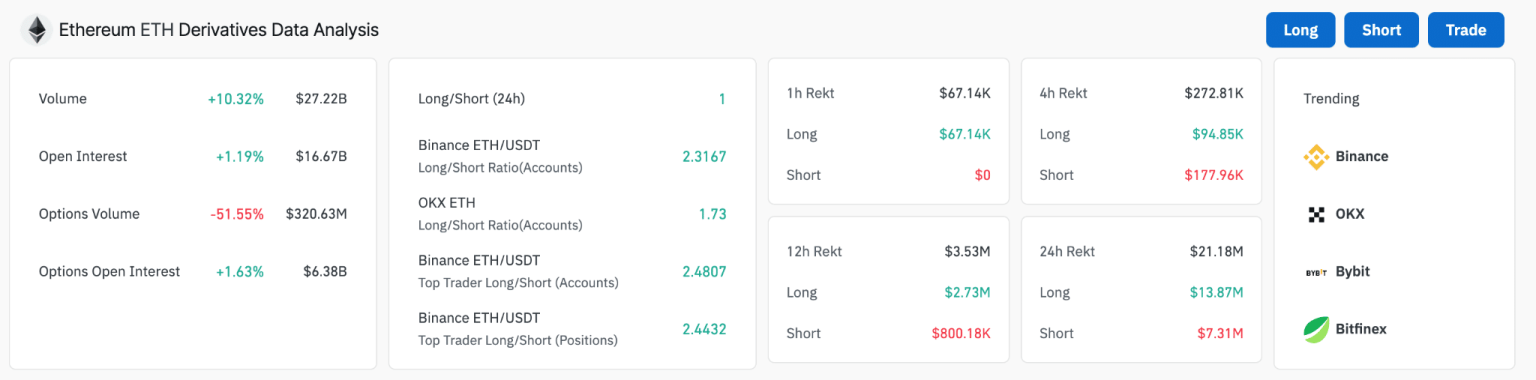Click the Ethereum ETH Derivatives Data Analysis title
Image resolution: width=1536 pixels, height=380 pixels.
coord(219,30)
